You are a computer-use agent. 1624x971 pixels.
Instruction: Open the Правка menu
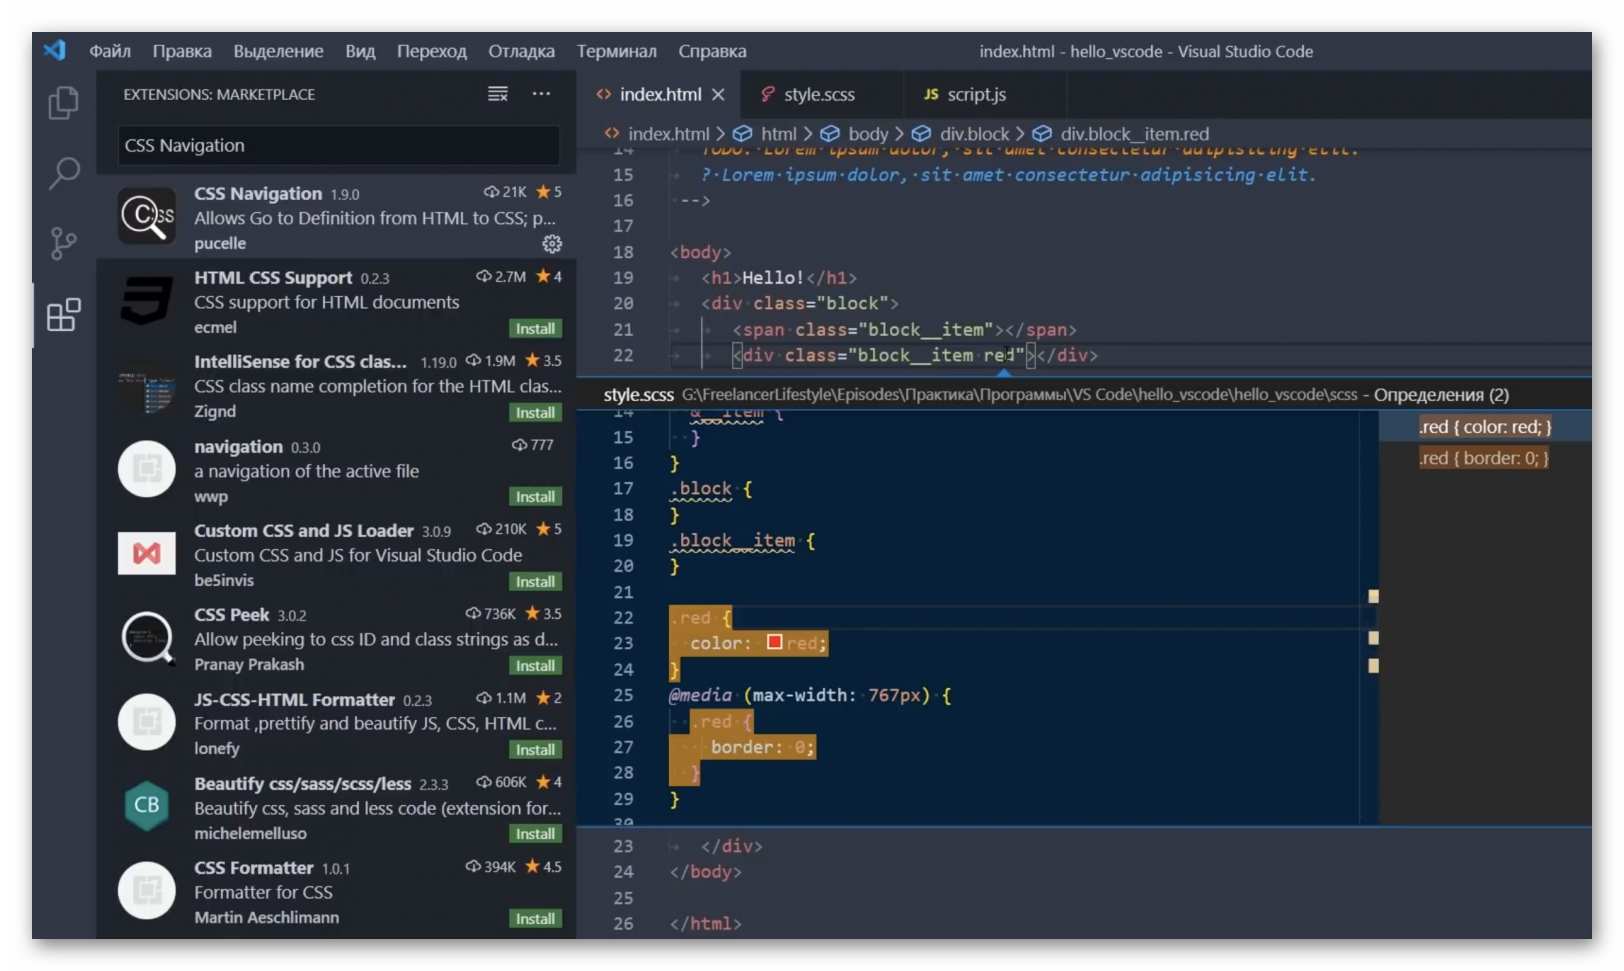click(182, 51)
